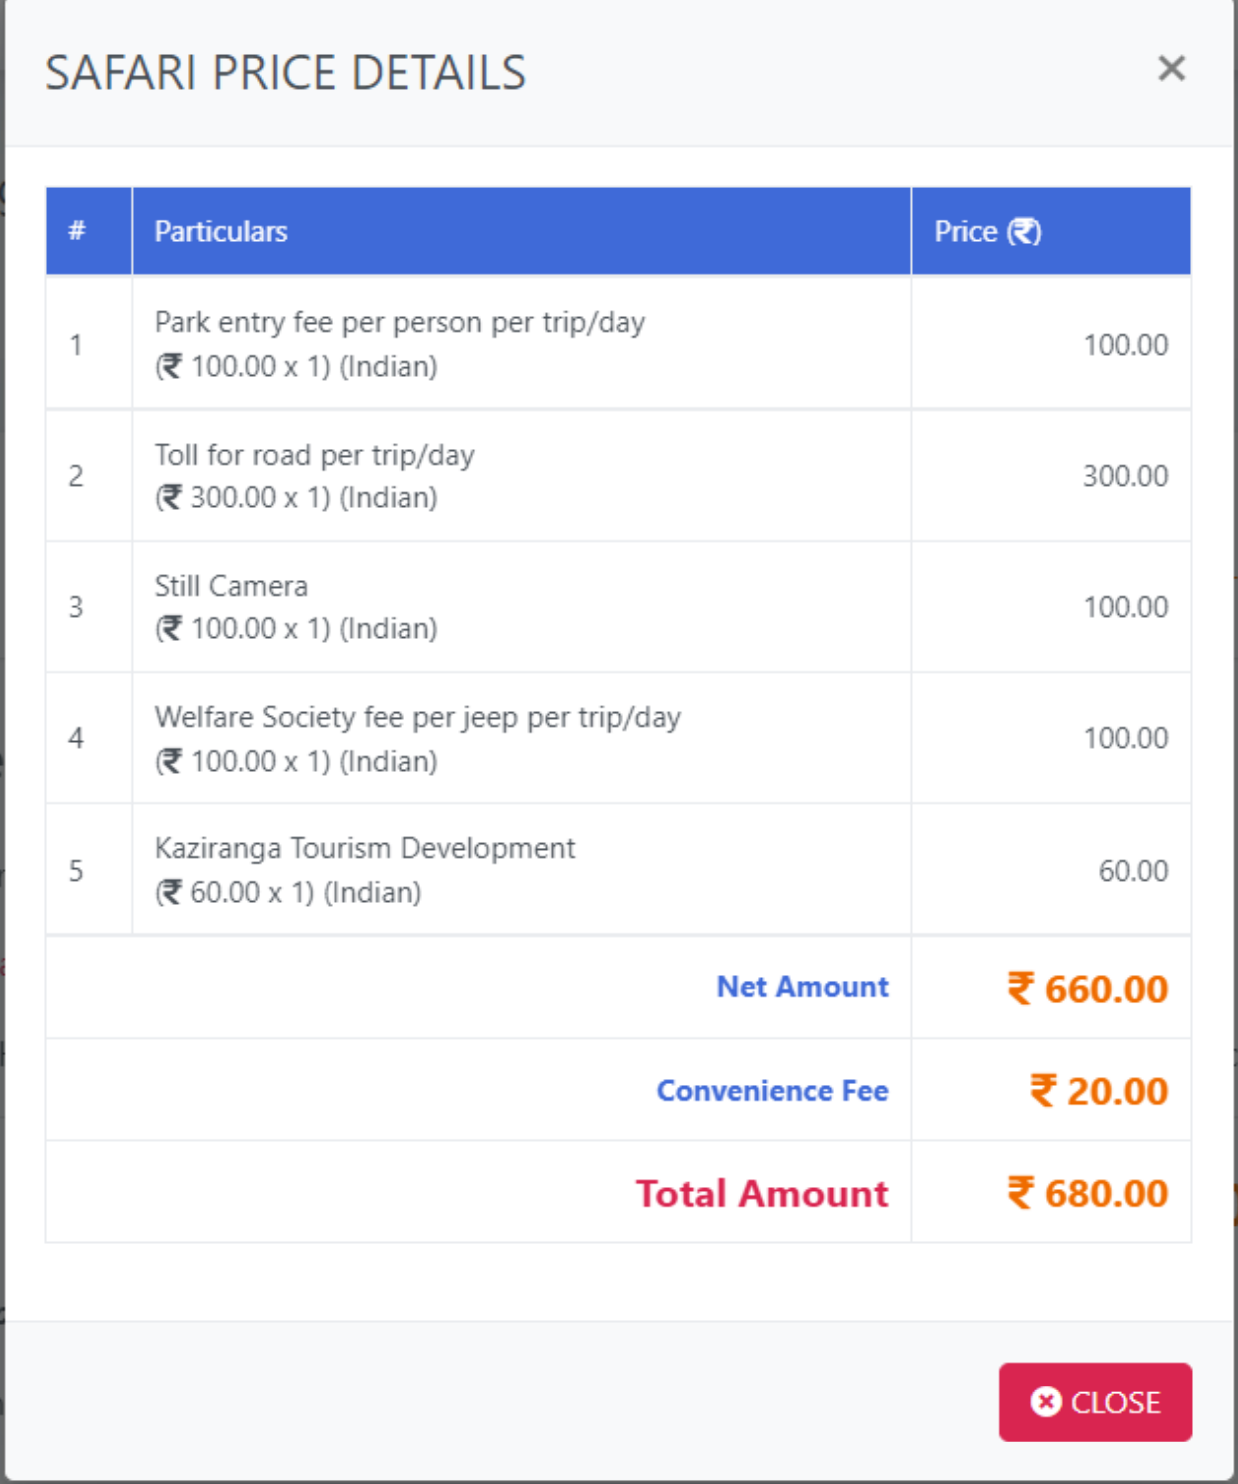
Task: Click the Total Amount label
Action: click(763, 1194)
